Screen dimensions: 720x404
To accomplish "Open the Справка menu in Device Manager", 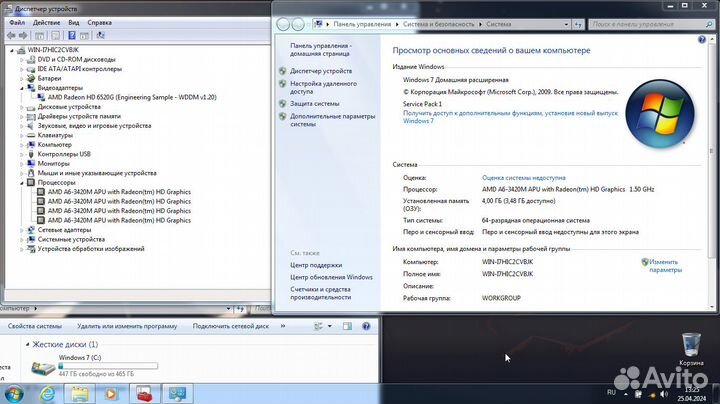I will (100, 22).
